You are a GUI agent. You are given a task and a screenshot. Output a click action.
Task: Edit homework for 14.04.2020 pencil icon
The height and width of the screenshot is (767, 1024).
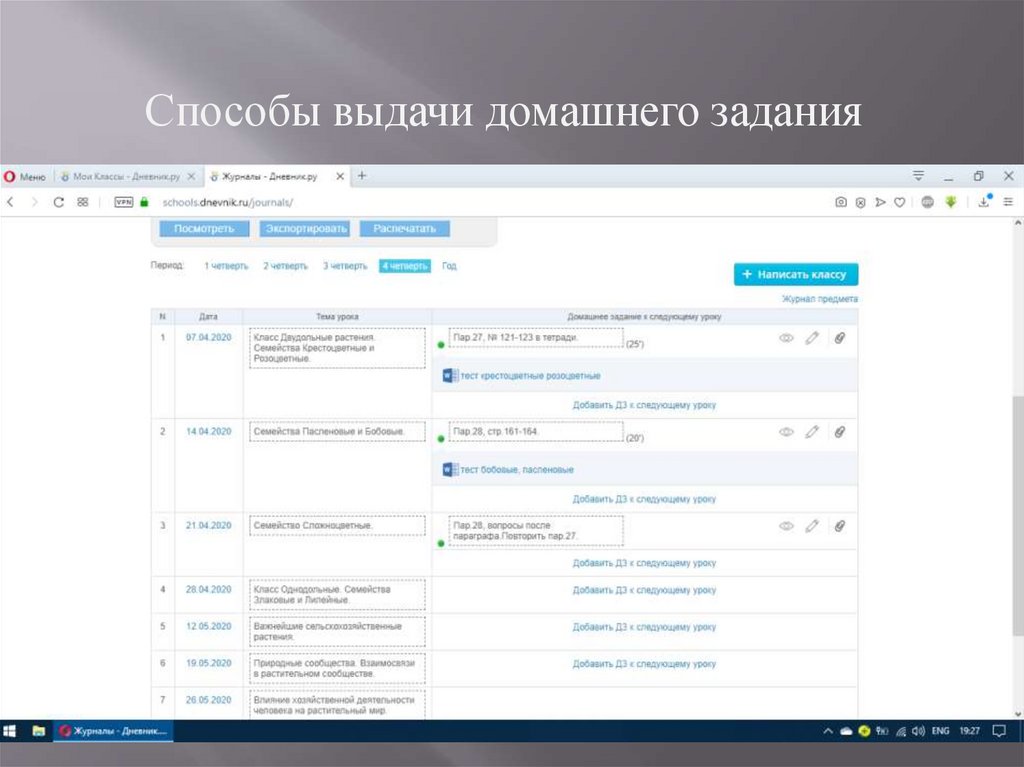coord(812,432)
